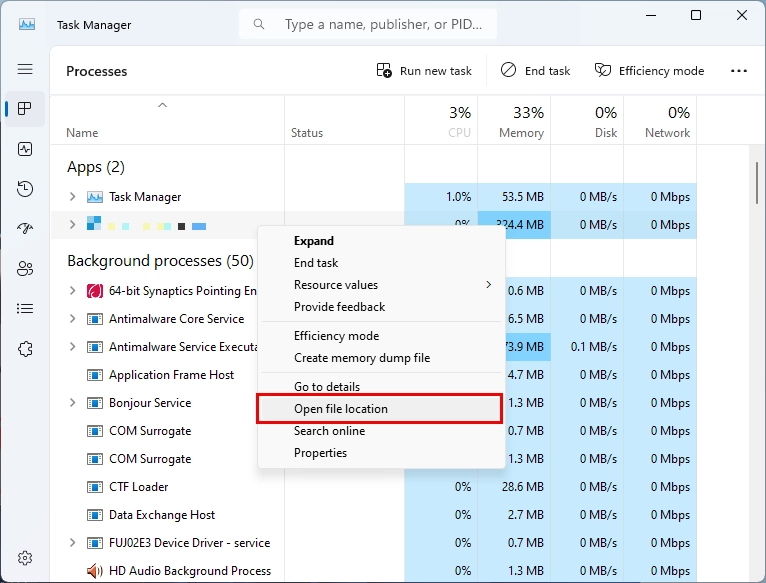This screenshot has width=766, height=583.
Task: Open the Performance page icon in sidebar
Action: (25, 149)
